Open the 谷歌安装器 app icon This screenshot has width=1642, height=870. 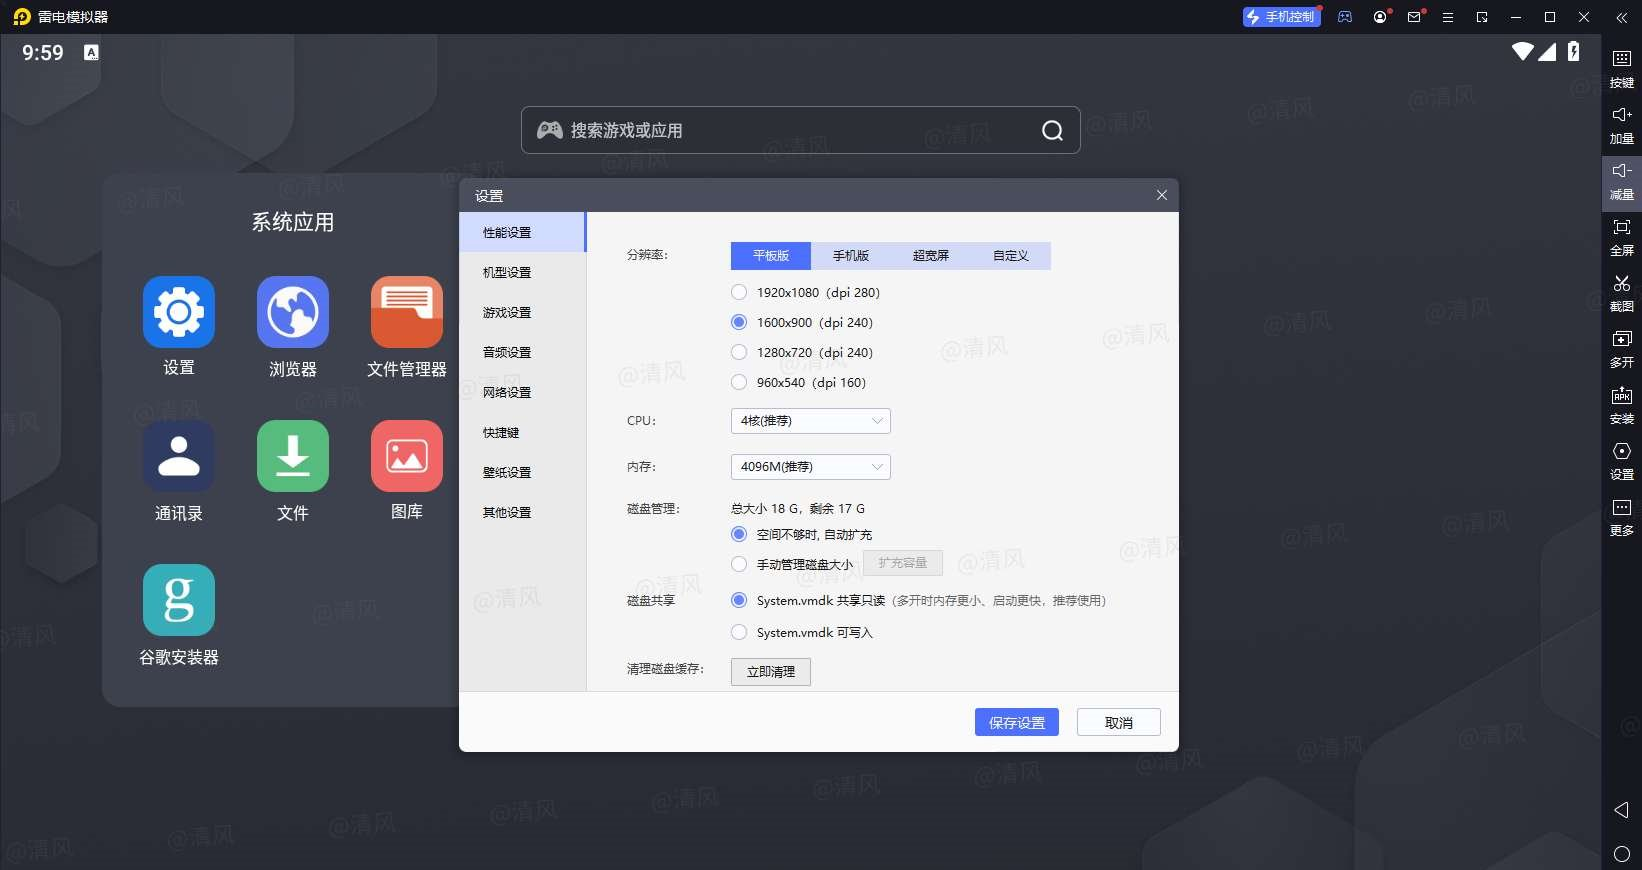point(179,600)
